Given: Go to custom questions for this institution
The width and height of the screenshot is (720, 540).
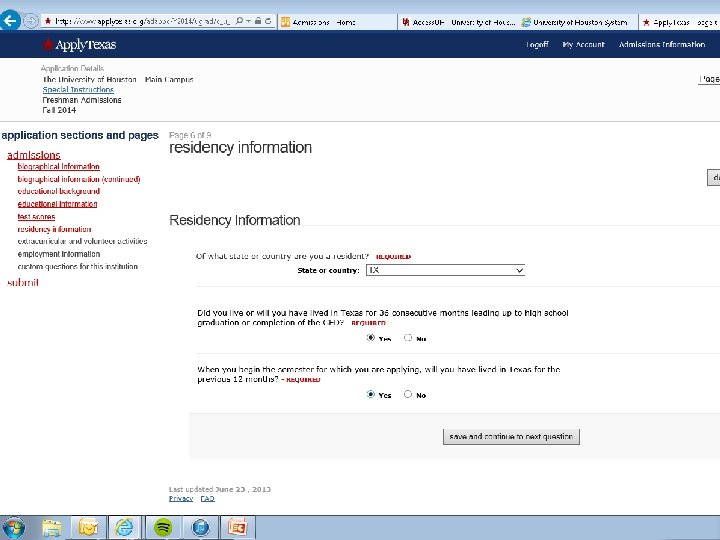Looking at the screenshot, I should click(78, 266).
